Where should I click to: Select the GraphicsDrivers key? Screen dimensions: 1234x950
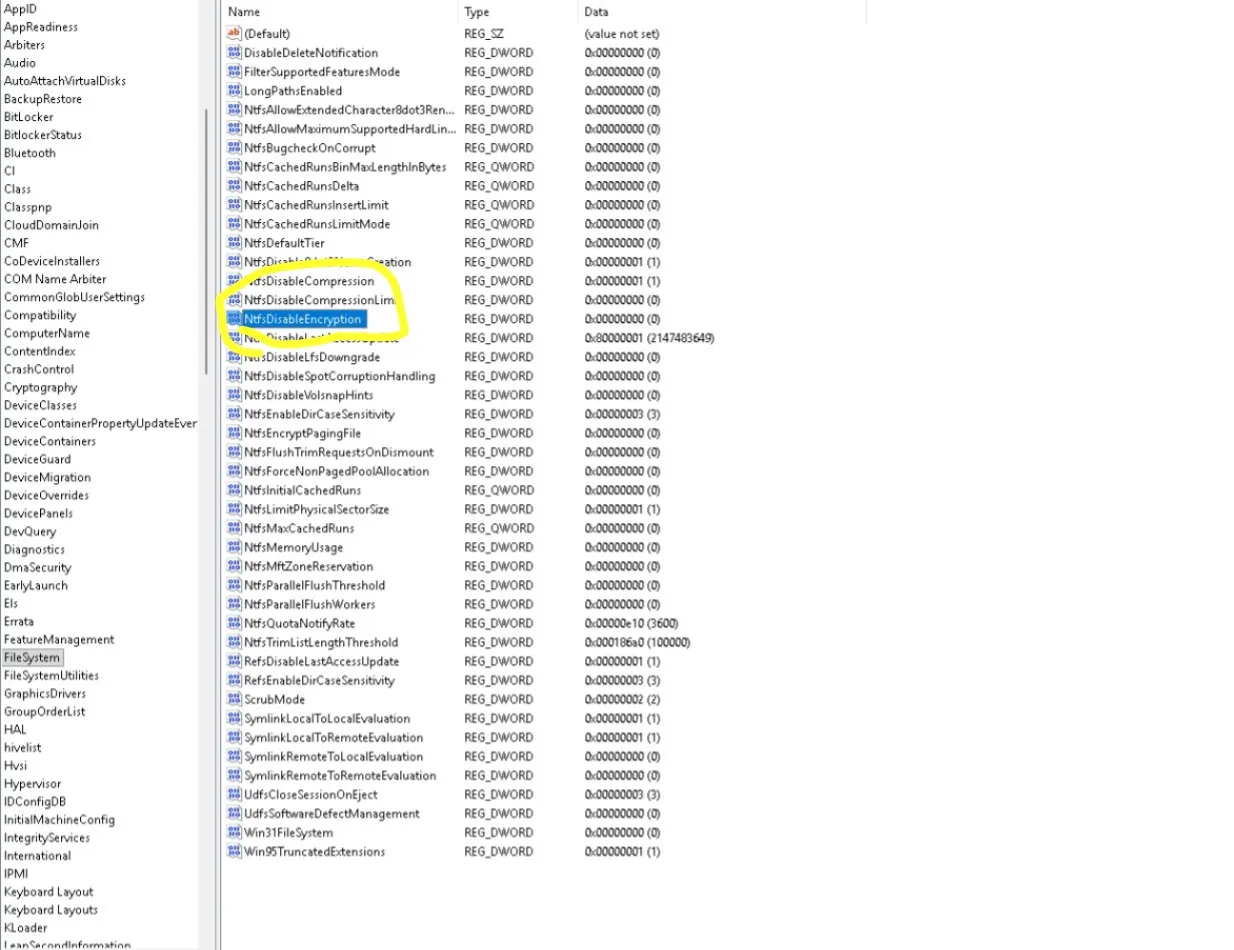click(45, 694)
